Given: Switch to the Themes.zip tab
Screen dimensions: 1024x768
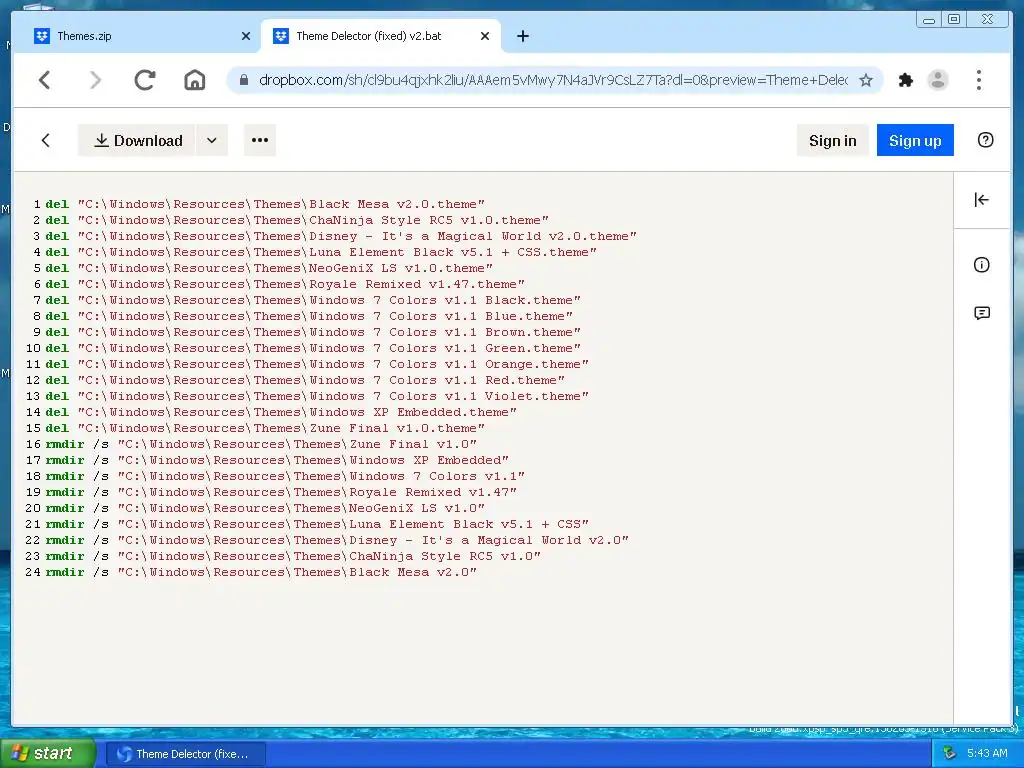Looking at the screenshot, I should 136,37.
